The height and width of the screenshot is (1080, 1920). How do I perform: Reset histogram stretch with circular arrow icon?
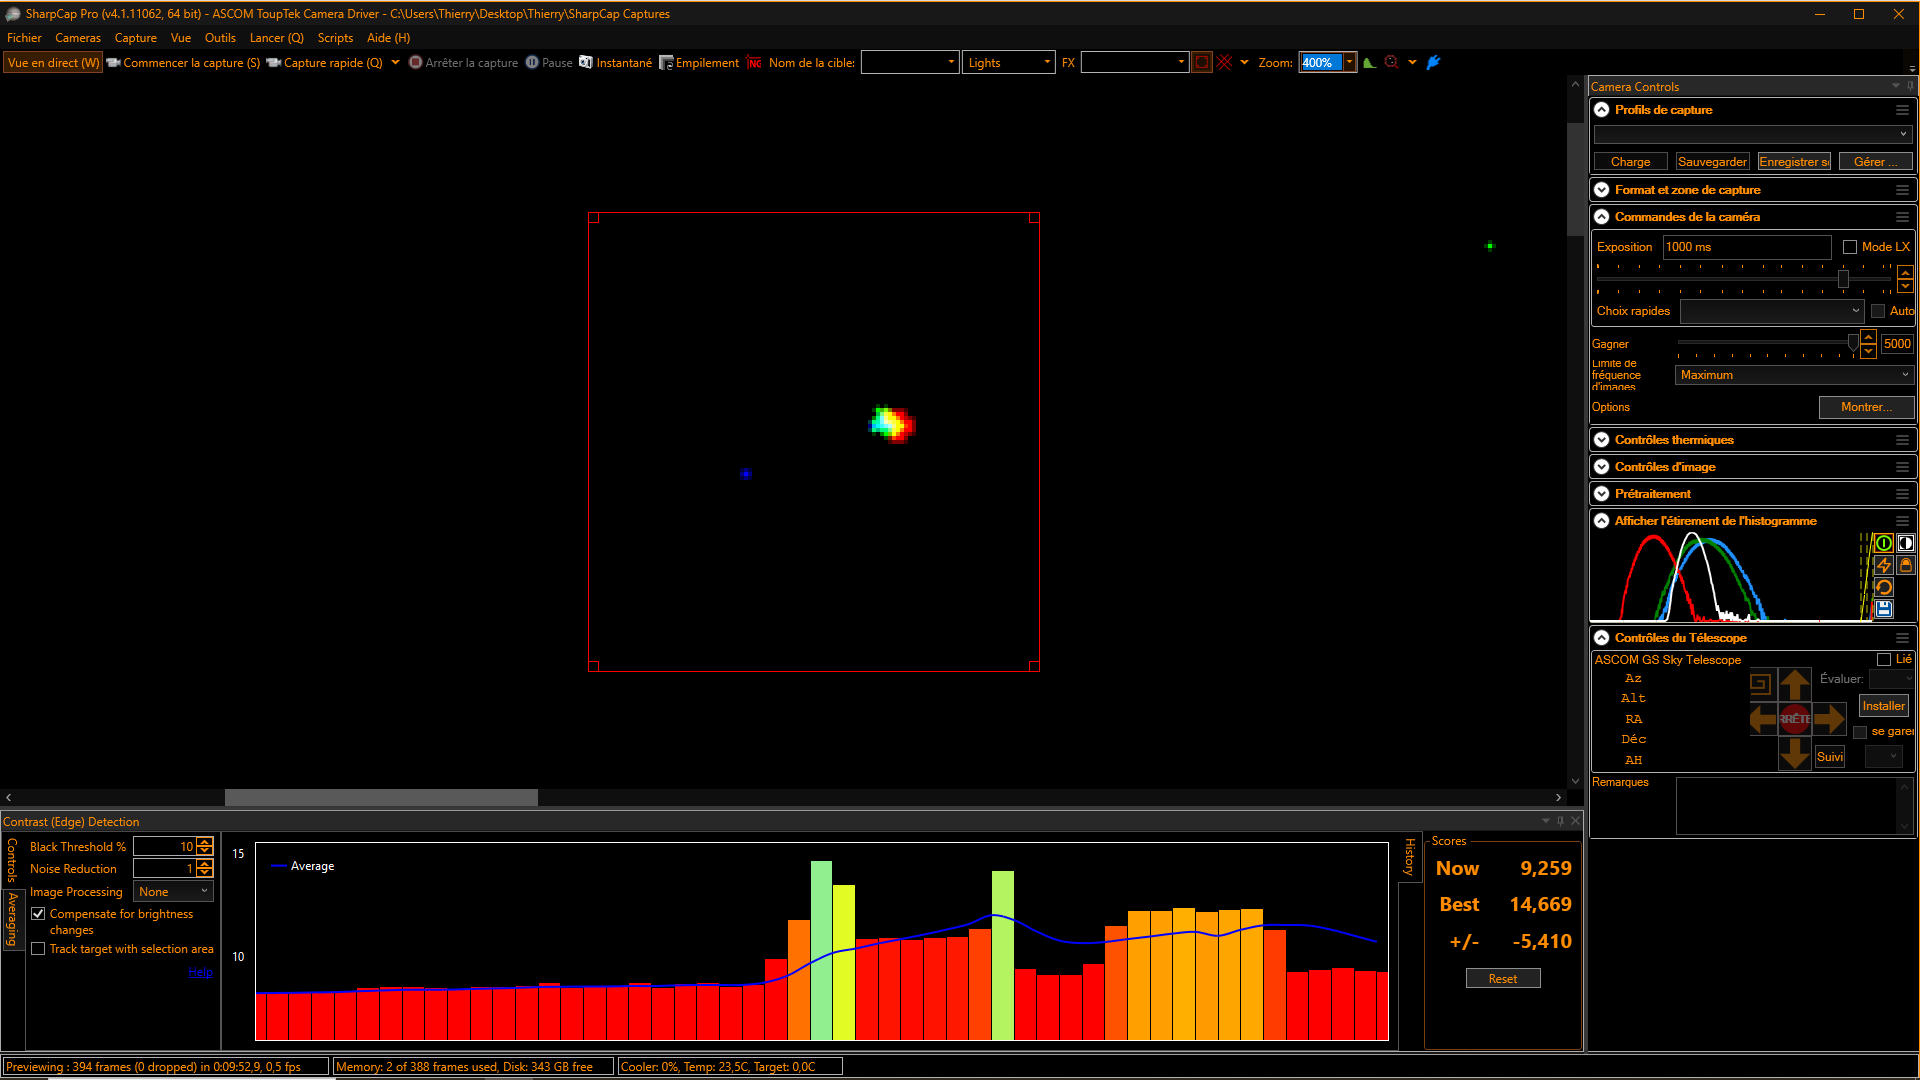click(x=1884, y=587)
